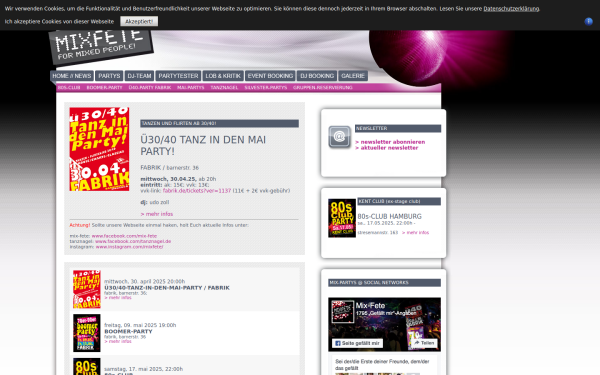Screen dimensions: 600x375
Task: Click the Mix-Fete Facebook page name
Action: (x=370, y=305)
